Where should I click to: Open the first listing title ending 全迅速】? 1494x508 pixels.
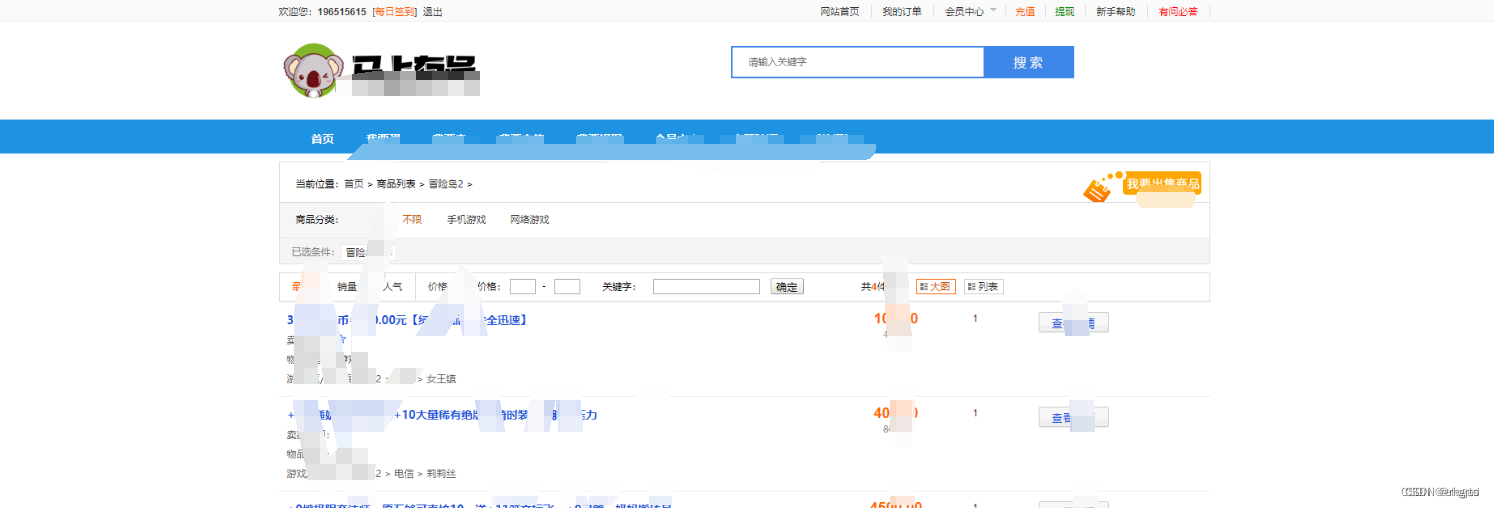coord(407,320)
